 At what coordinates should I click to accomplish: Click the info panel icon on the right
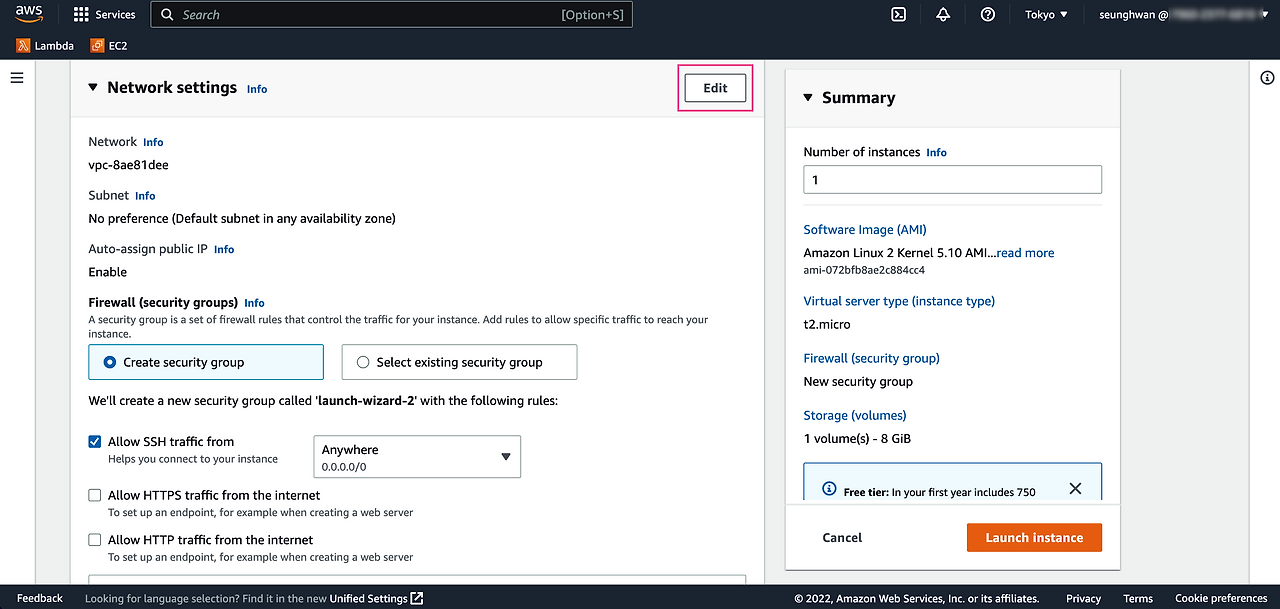[x=1267, y=77]
